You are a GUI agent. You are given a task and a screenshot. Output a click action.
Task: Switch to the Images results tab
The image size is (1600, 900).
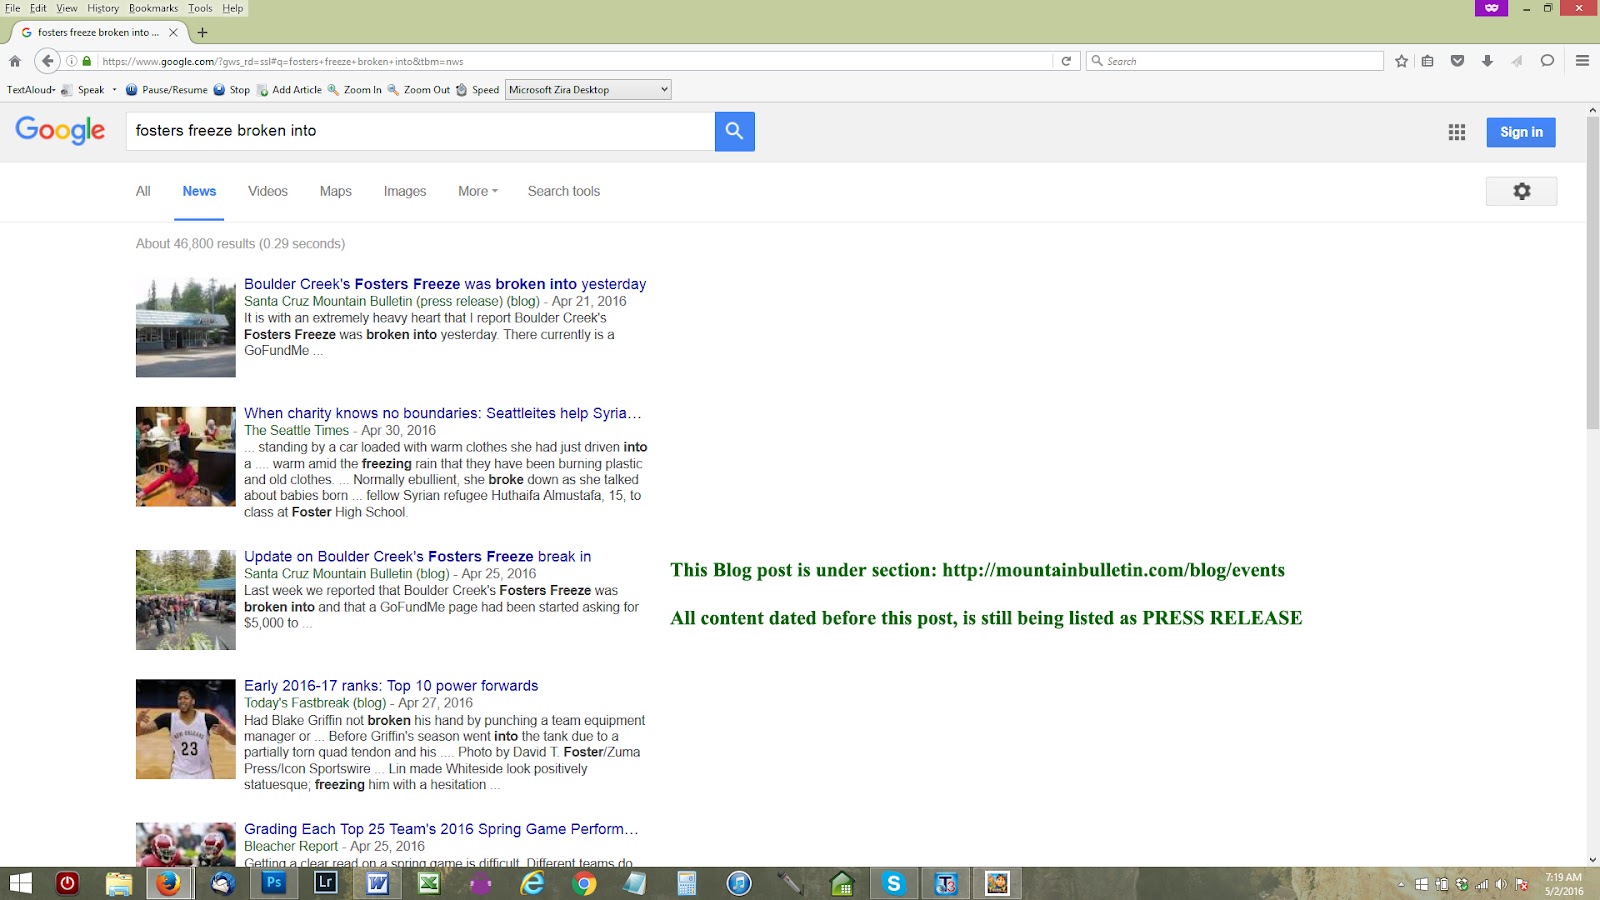405,191
